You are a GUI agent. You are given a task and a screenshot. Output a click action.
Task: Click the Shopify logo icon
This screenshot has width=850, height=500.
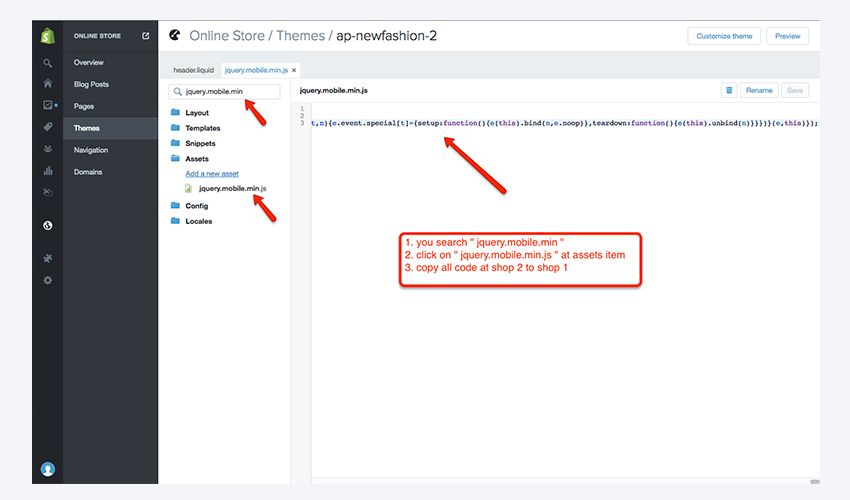click(x=48, y=36)
